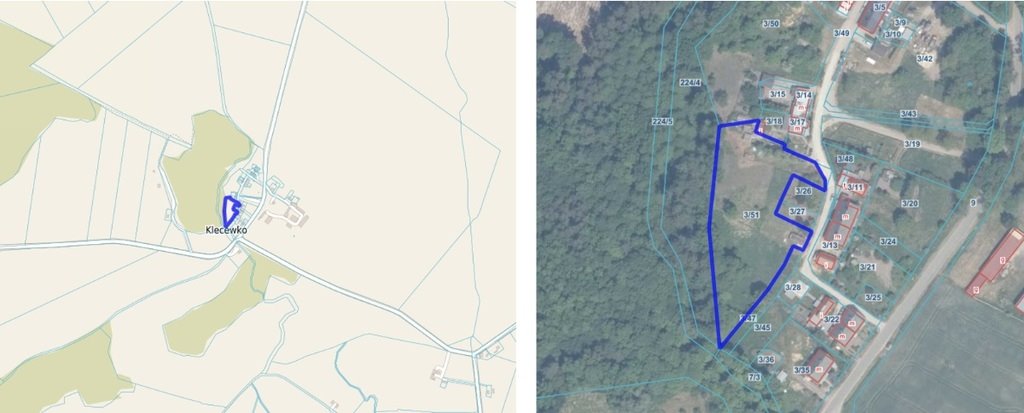Click parcel label 3/28

coord(793,288)
